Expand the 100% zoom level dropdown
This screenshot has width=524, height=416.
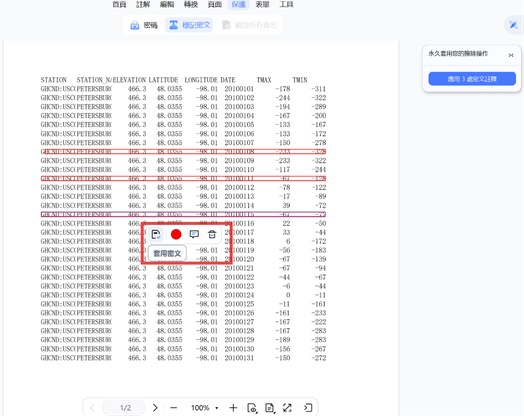pos(205,408)
